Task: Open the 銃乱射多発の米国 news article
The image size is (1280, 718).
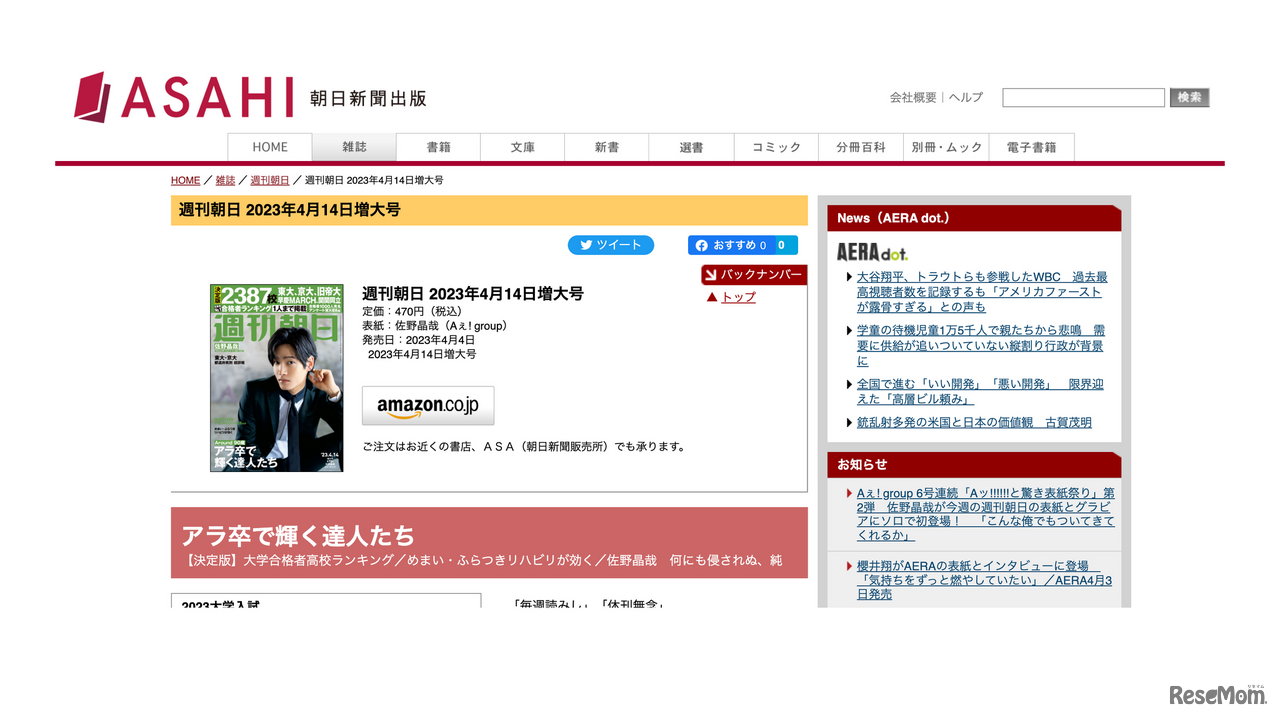Action: [974, 423]
